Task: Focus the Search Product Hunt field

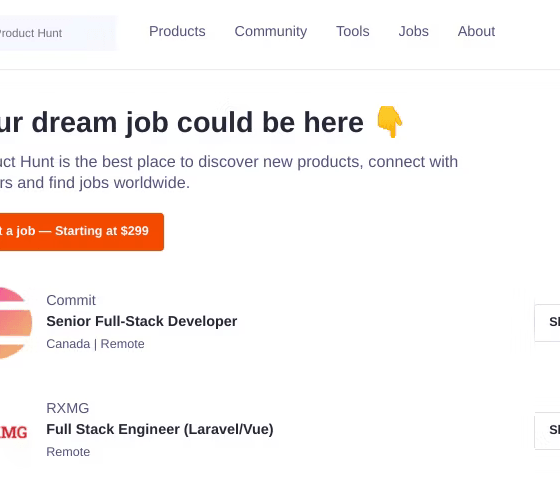Action: click(x=57, y=33)
